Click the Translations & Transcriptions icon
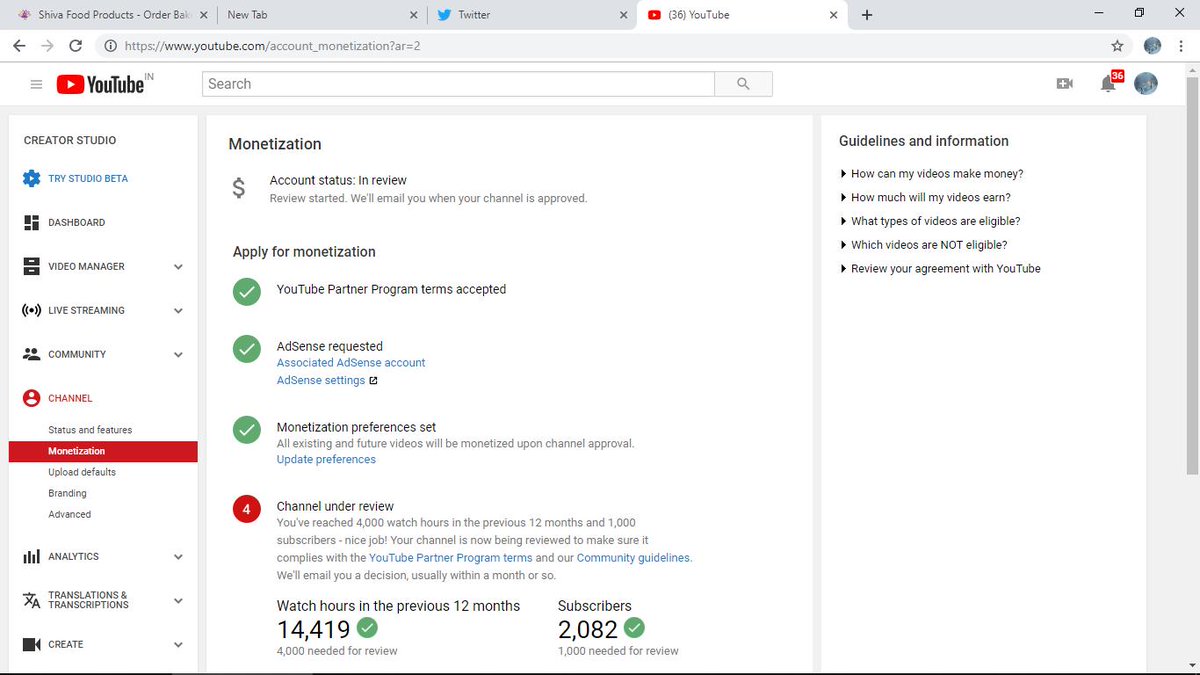 pyautogui.click(x=31, y=600)
